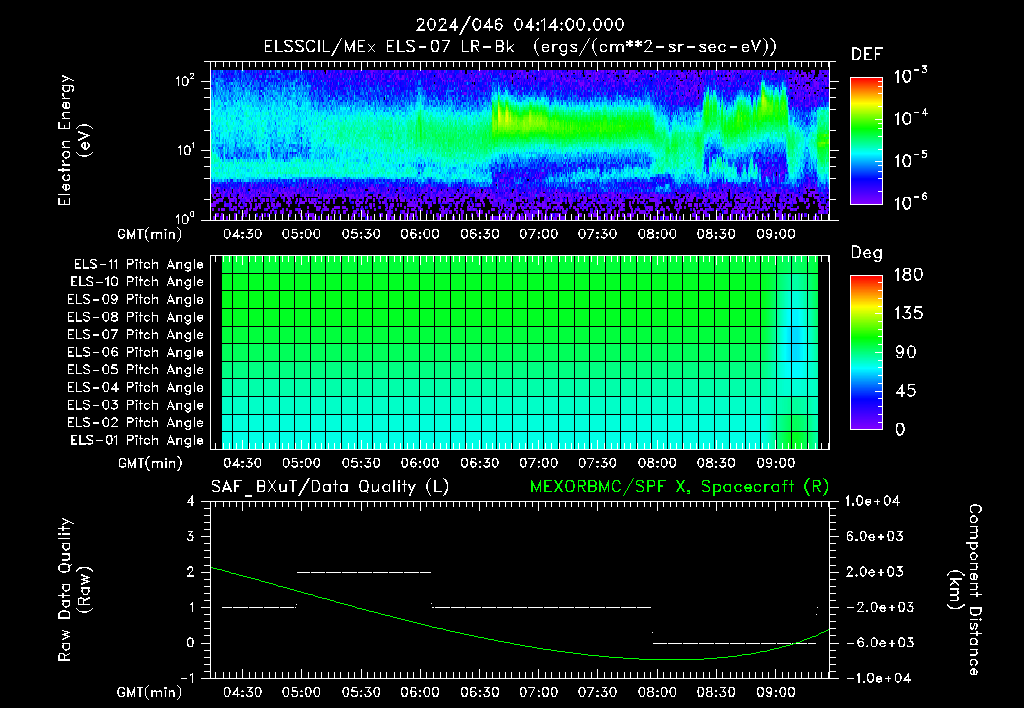Click the Deg pitch angle color bar
This screenshot has height=708, width=1024.
pos(866,352)
